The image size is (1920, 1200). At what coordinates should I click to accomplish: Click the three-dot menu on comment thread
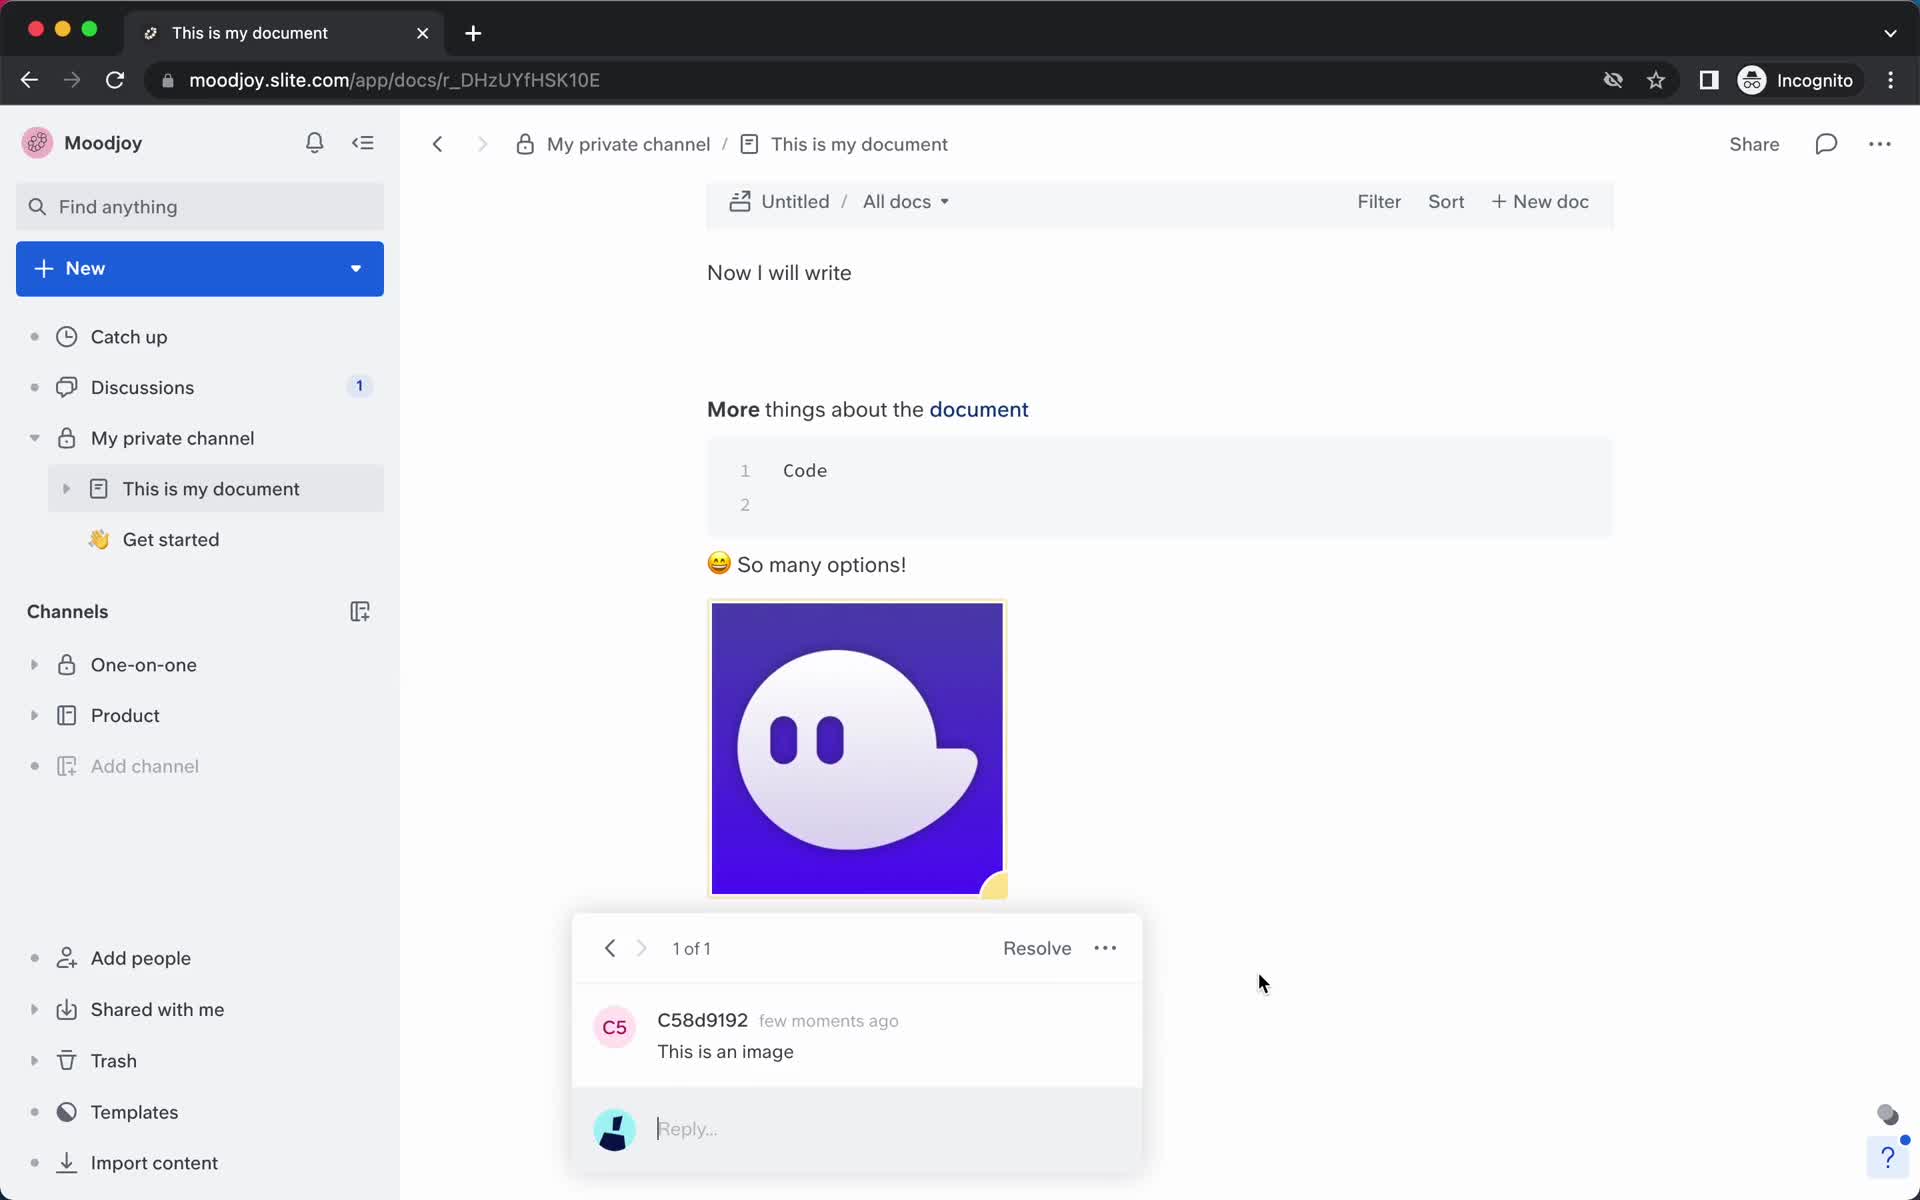point(1104,947)
